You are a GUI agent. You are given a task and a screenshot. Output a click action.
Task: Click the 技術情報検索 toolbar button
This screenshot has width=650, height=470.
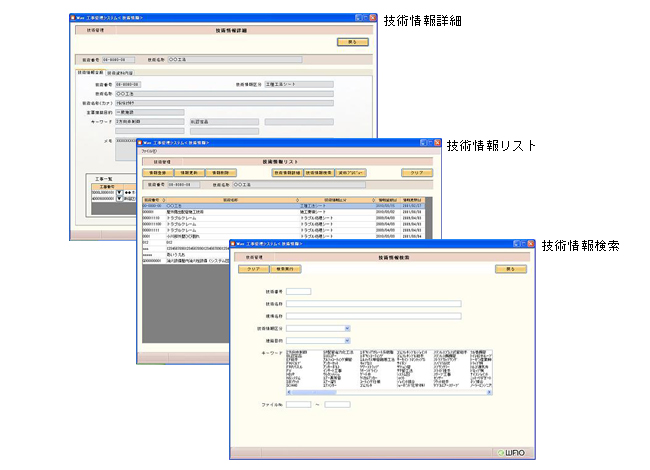pos(319,173)
